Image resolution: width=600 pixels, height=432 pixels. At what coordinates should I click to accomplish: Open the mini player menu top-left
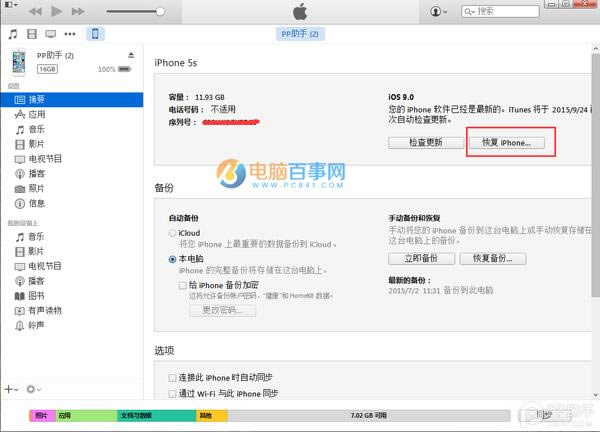11,5
